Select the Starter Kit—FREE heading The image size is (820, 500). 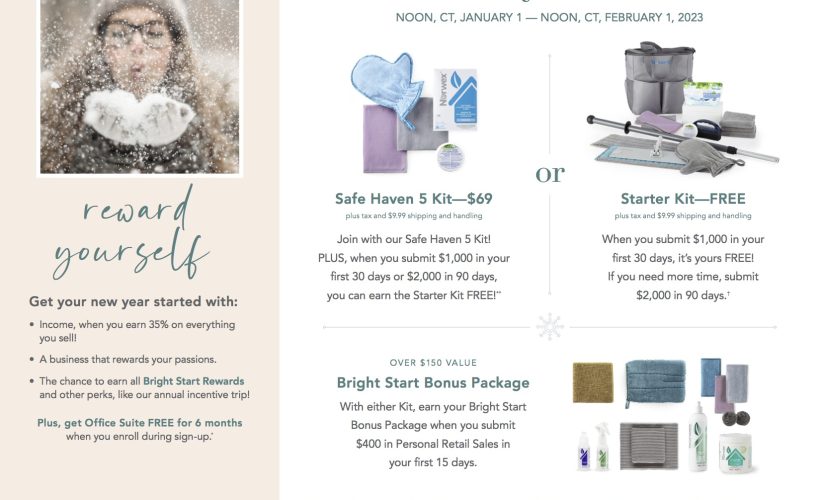683,199
